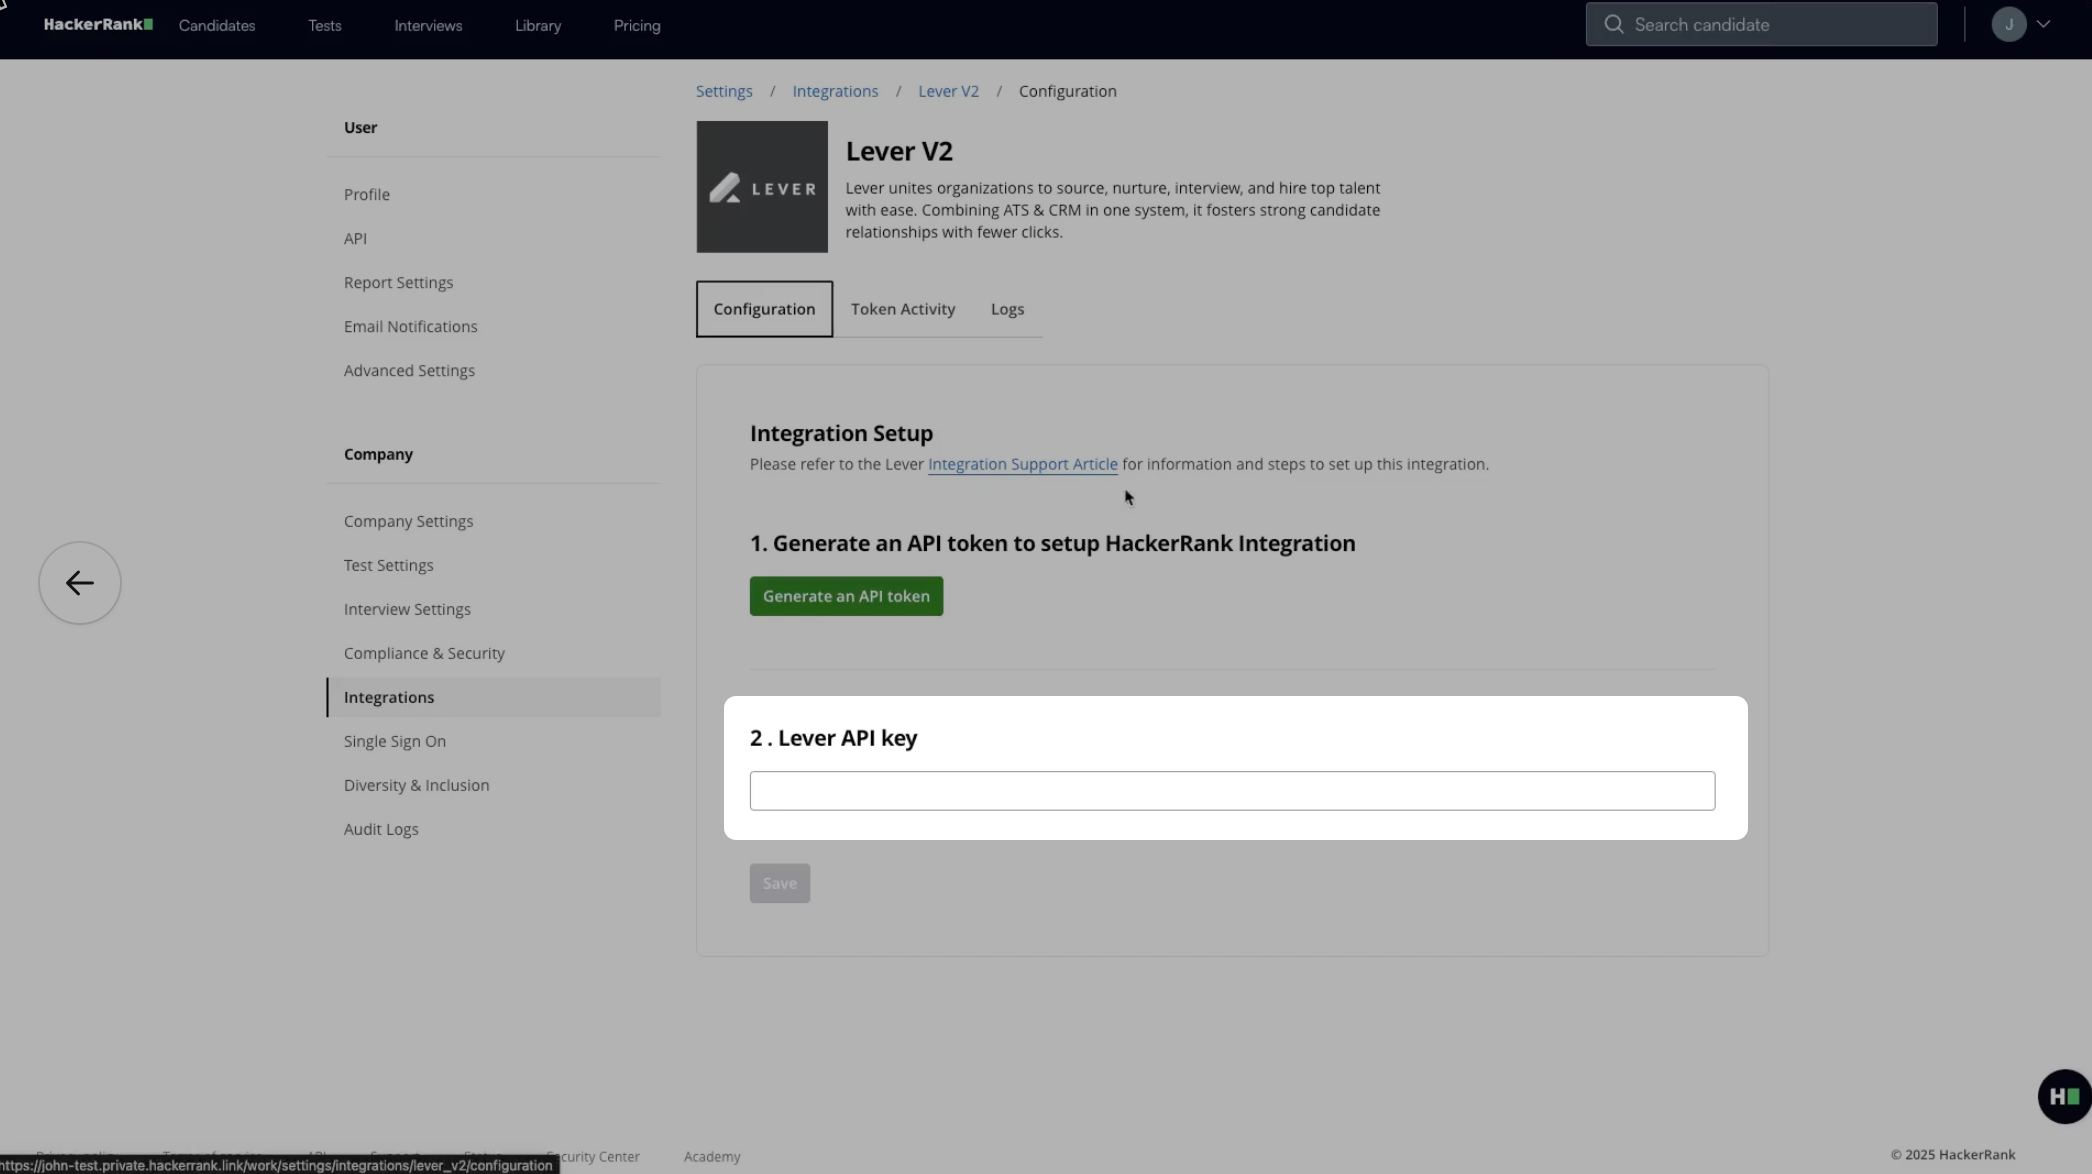Switch to the Token Activity tab
The height and width of the screenshot is (1174, 2092).
[x=902, y=309]
